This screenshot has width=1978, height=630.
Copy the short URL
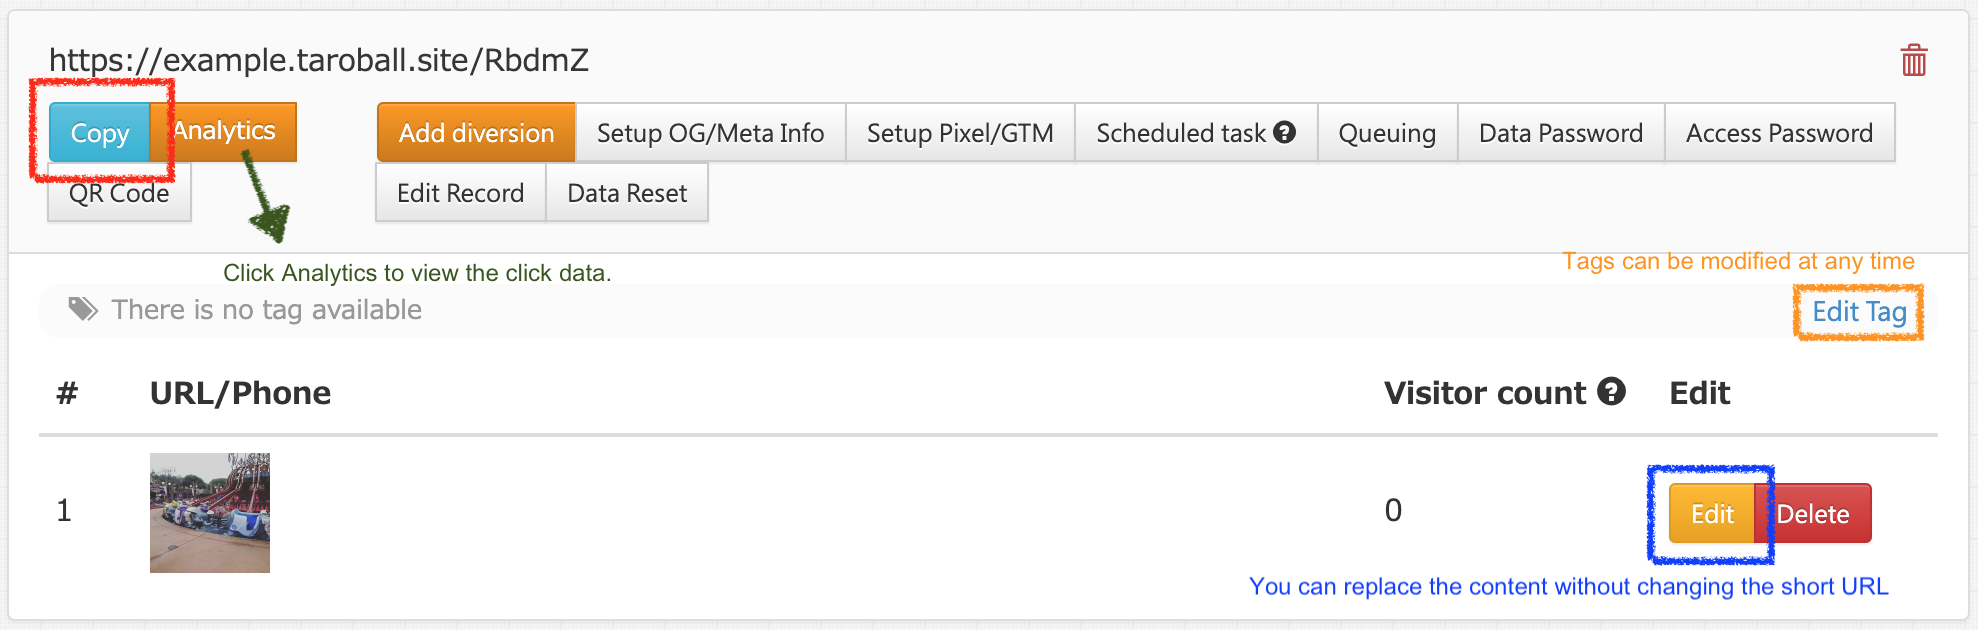pos(100,133)
